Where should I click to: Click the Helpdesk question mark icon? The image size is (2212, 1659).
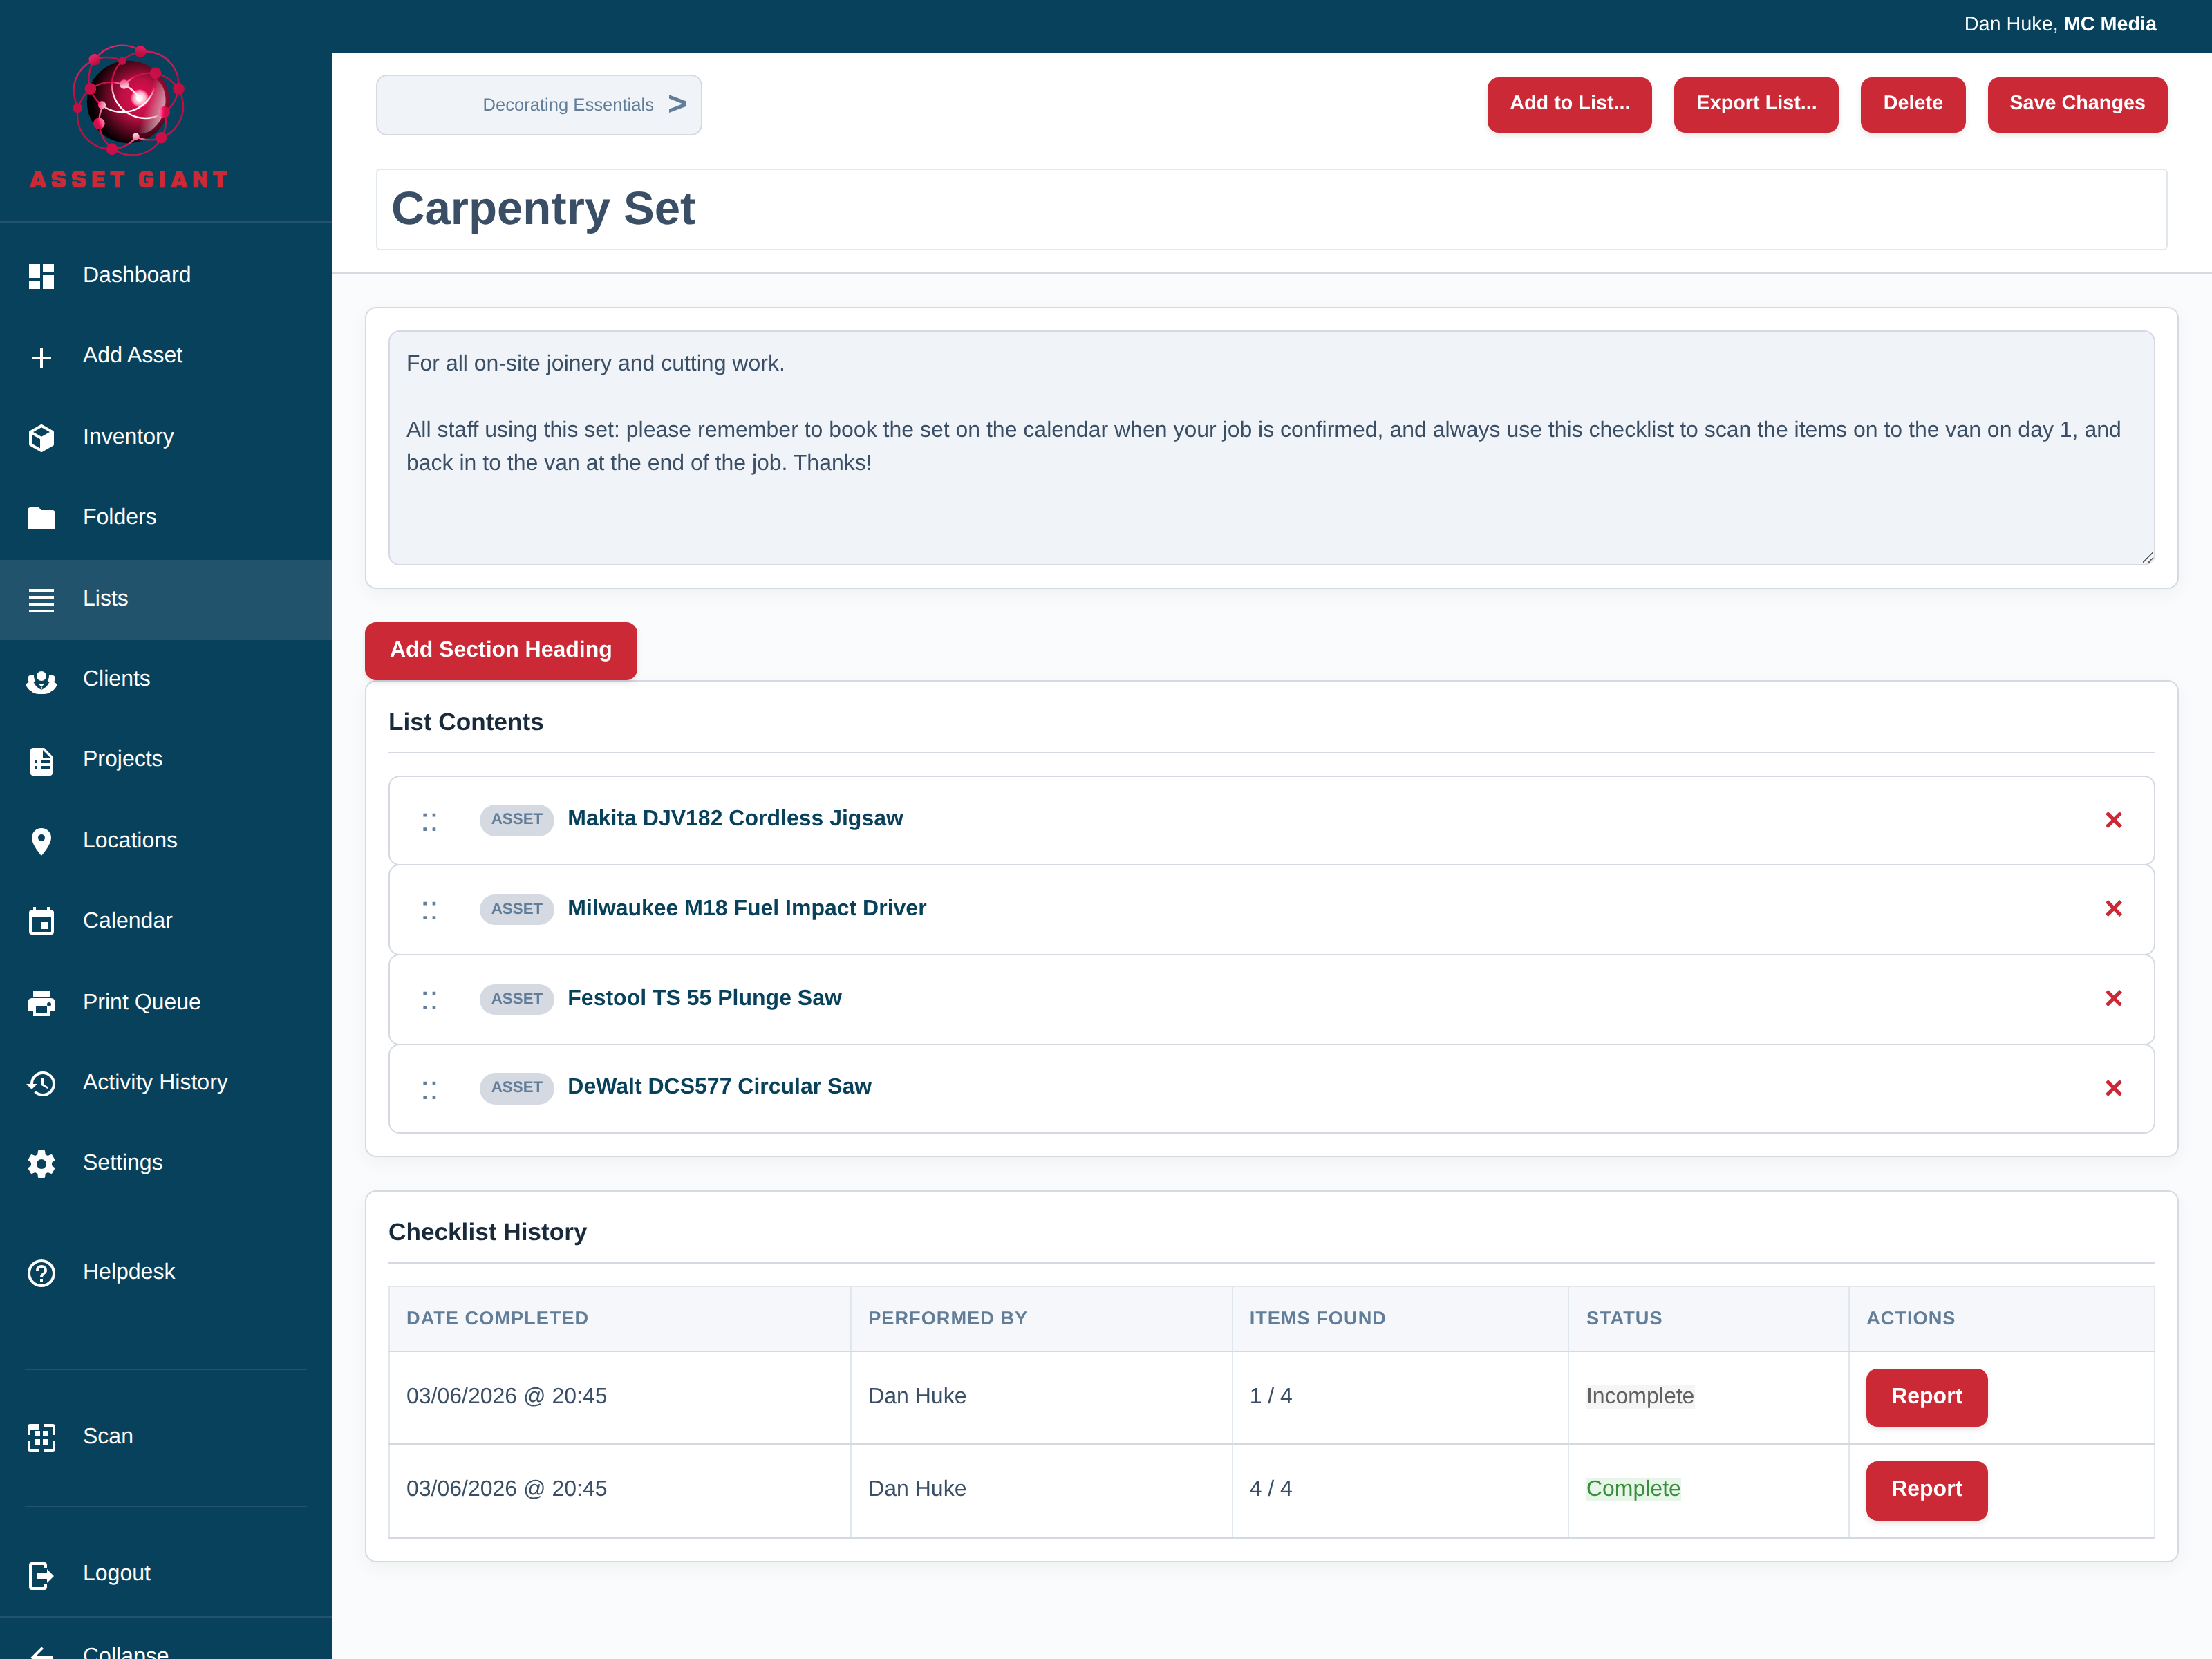click(41, 1273)
